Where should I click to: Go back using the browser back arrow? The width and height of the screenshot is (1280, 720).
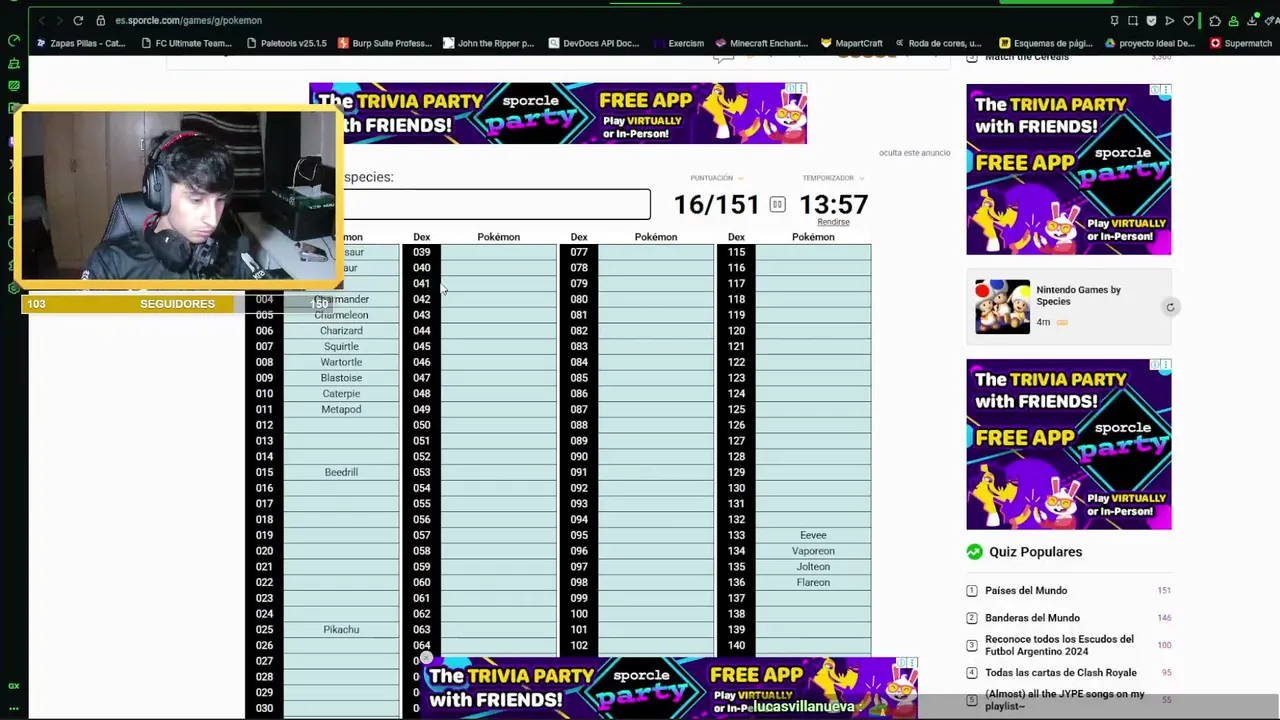pos(41,20)
